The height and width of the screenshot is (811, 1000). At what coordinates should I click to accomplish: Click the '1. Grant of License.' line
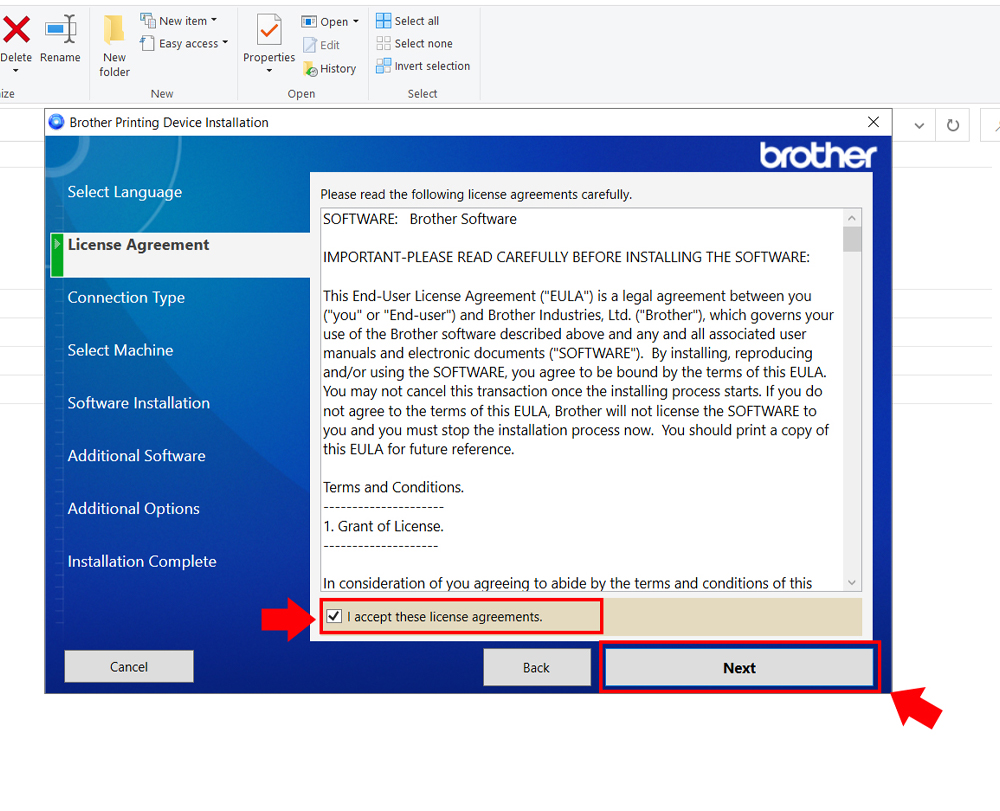383,526
